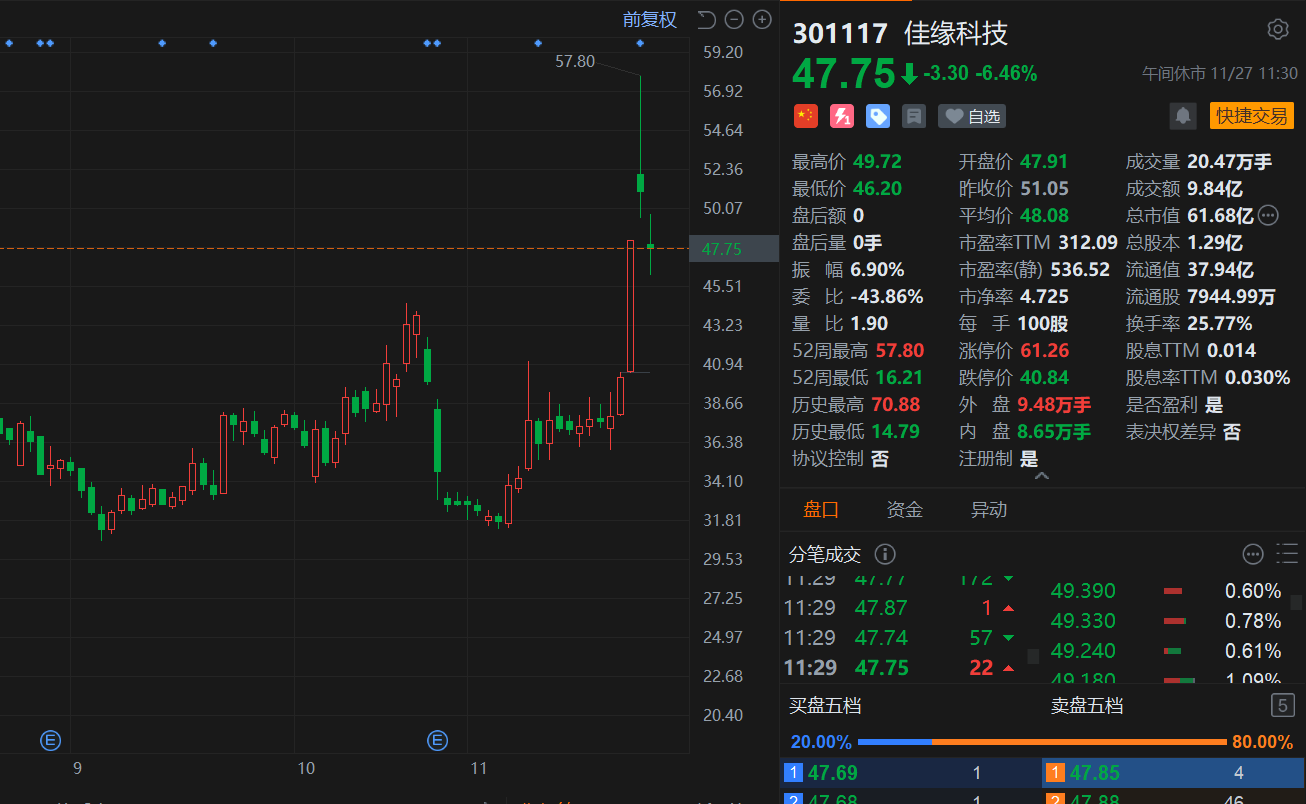Click the 换手率 value 25.77%
Viewport: 1306px width, 804px height.
coord(1219,324)
